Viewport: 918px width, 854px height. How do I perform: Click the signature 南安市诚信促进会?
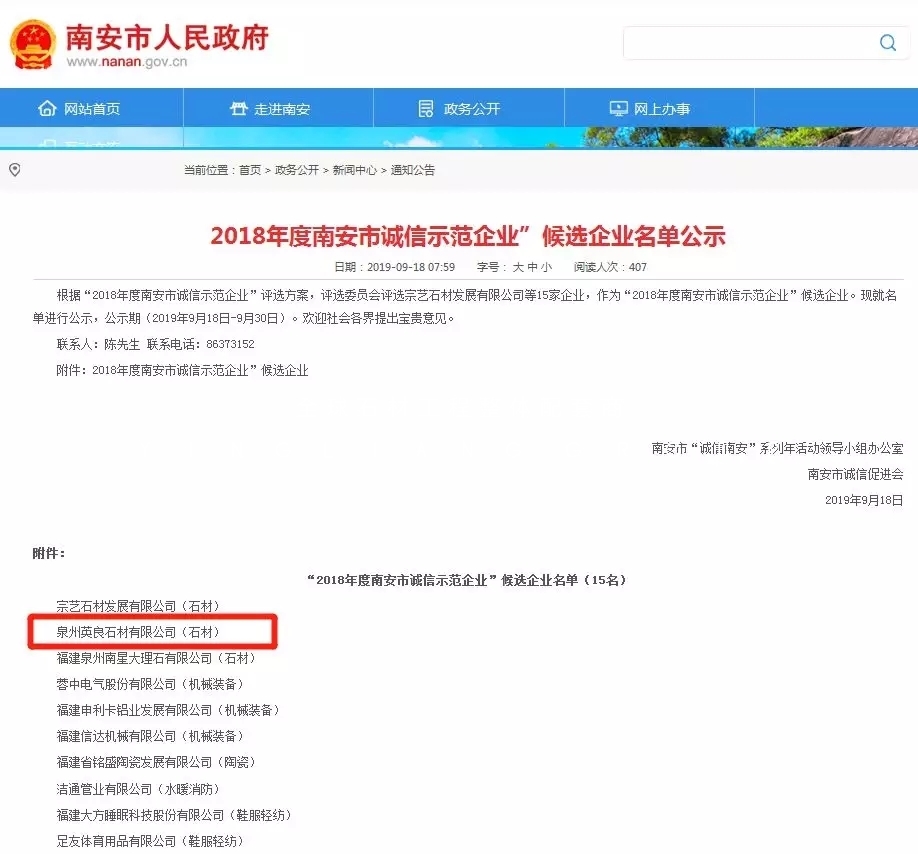point(855,474)
